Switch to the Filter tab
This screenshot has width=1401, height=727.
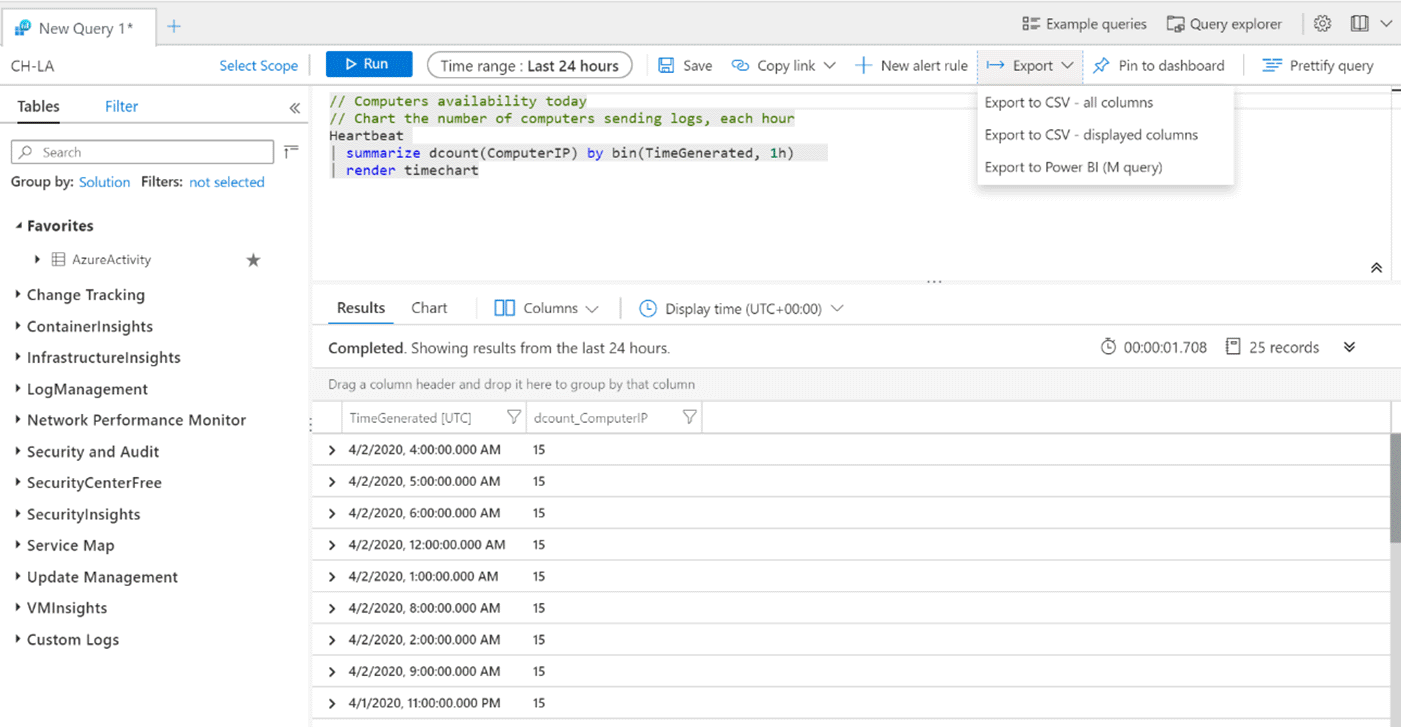point(121,106)
